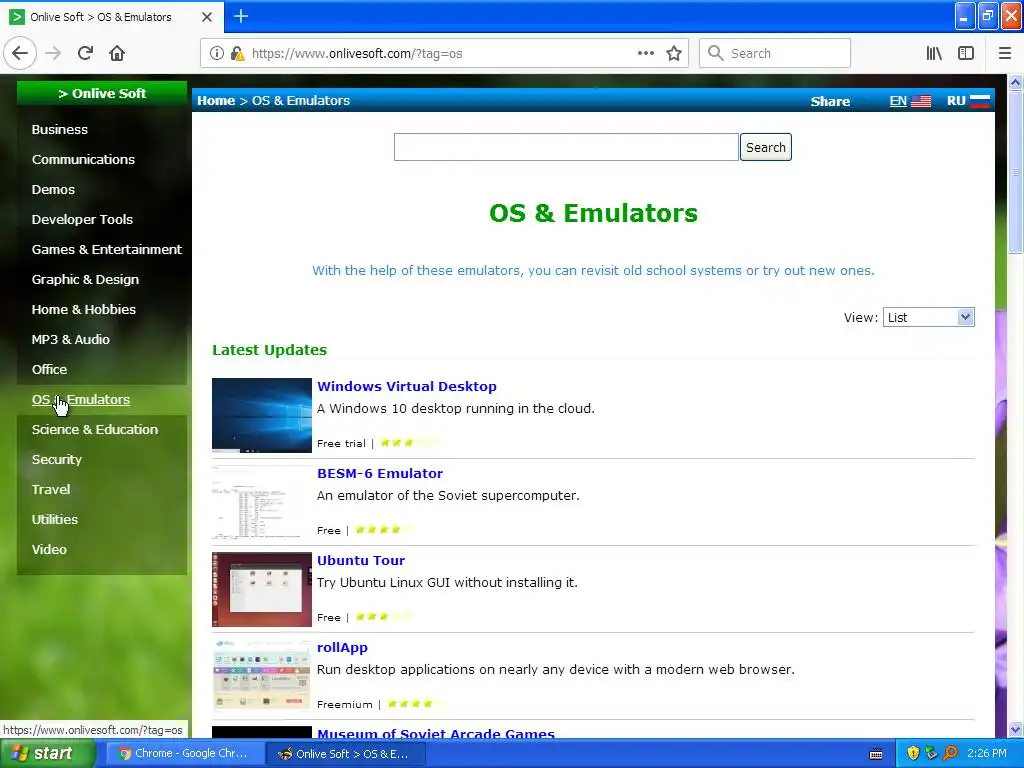Click the star rating for rollApp
Image resolution: width=1024 pixels, height=768 pixels.
(416, 703)
